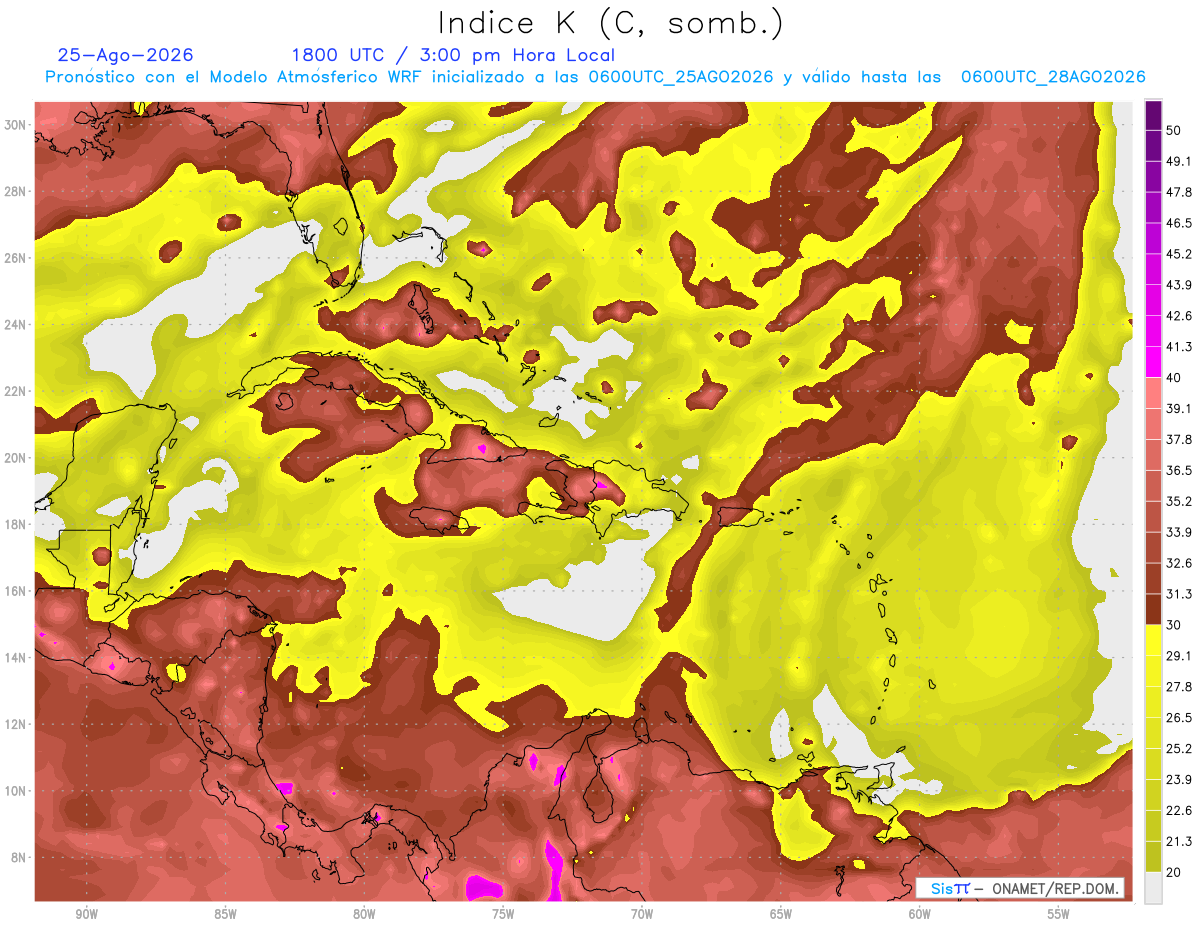Click the "1800 UTC / 3:00 pm Hora Local" label
1200x927 pixels.
pos(453,55)
